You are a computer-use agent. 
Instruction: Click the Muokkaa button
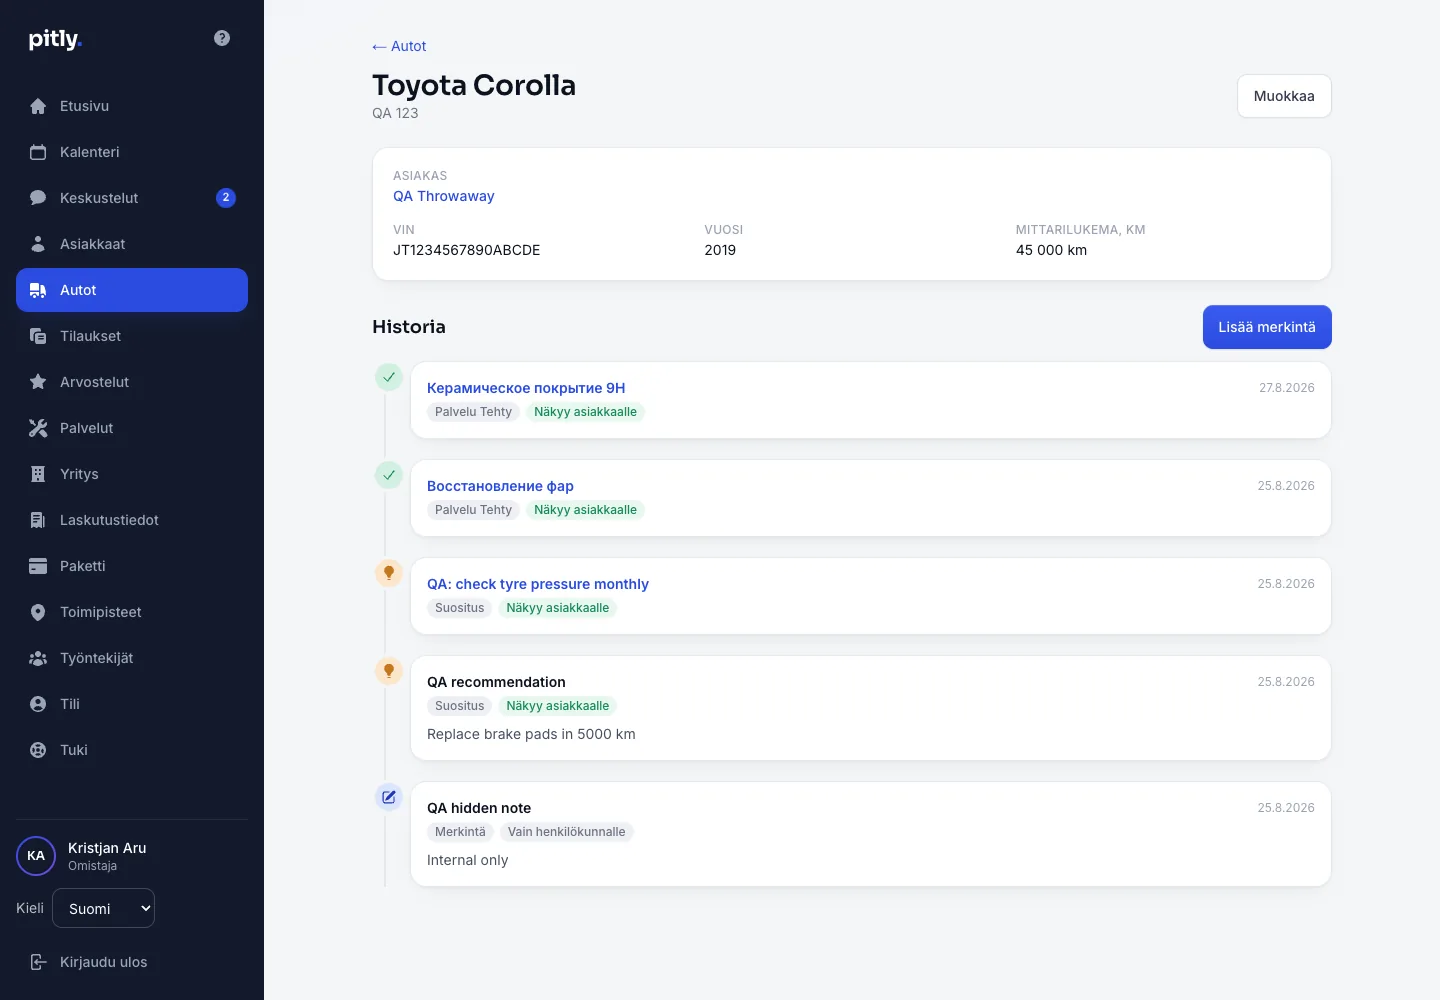[1284, 96]
